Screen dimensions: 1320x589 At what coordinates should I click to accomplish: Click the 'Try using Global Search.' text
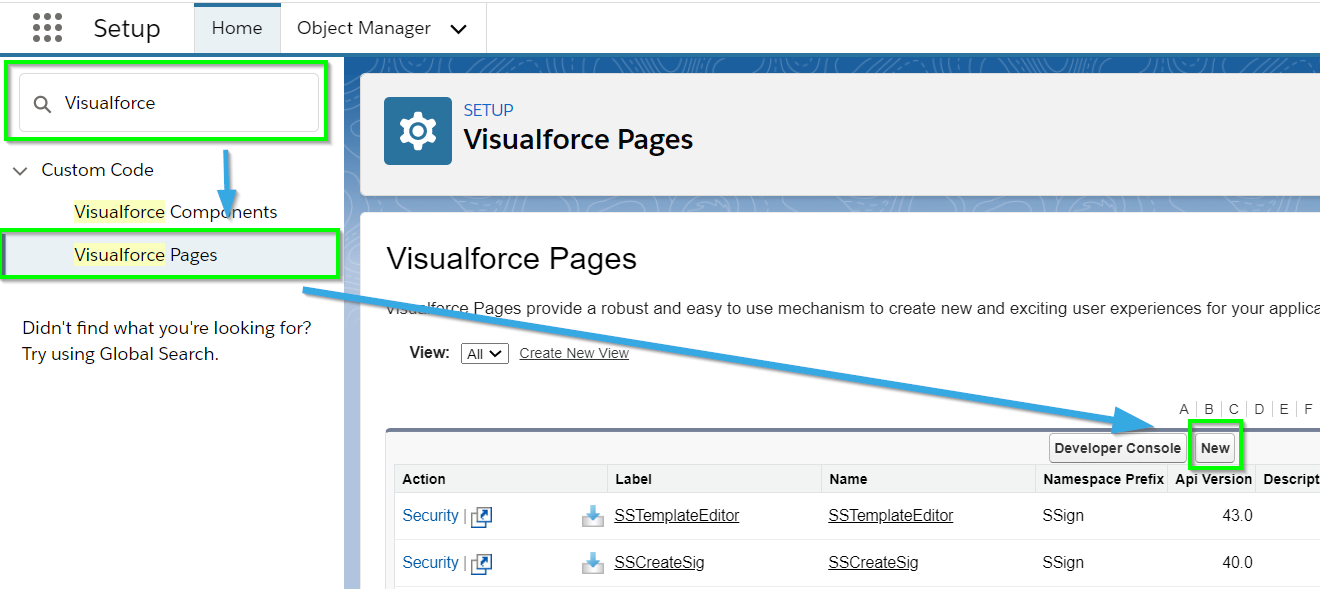120,354
